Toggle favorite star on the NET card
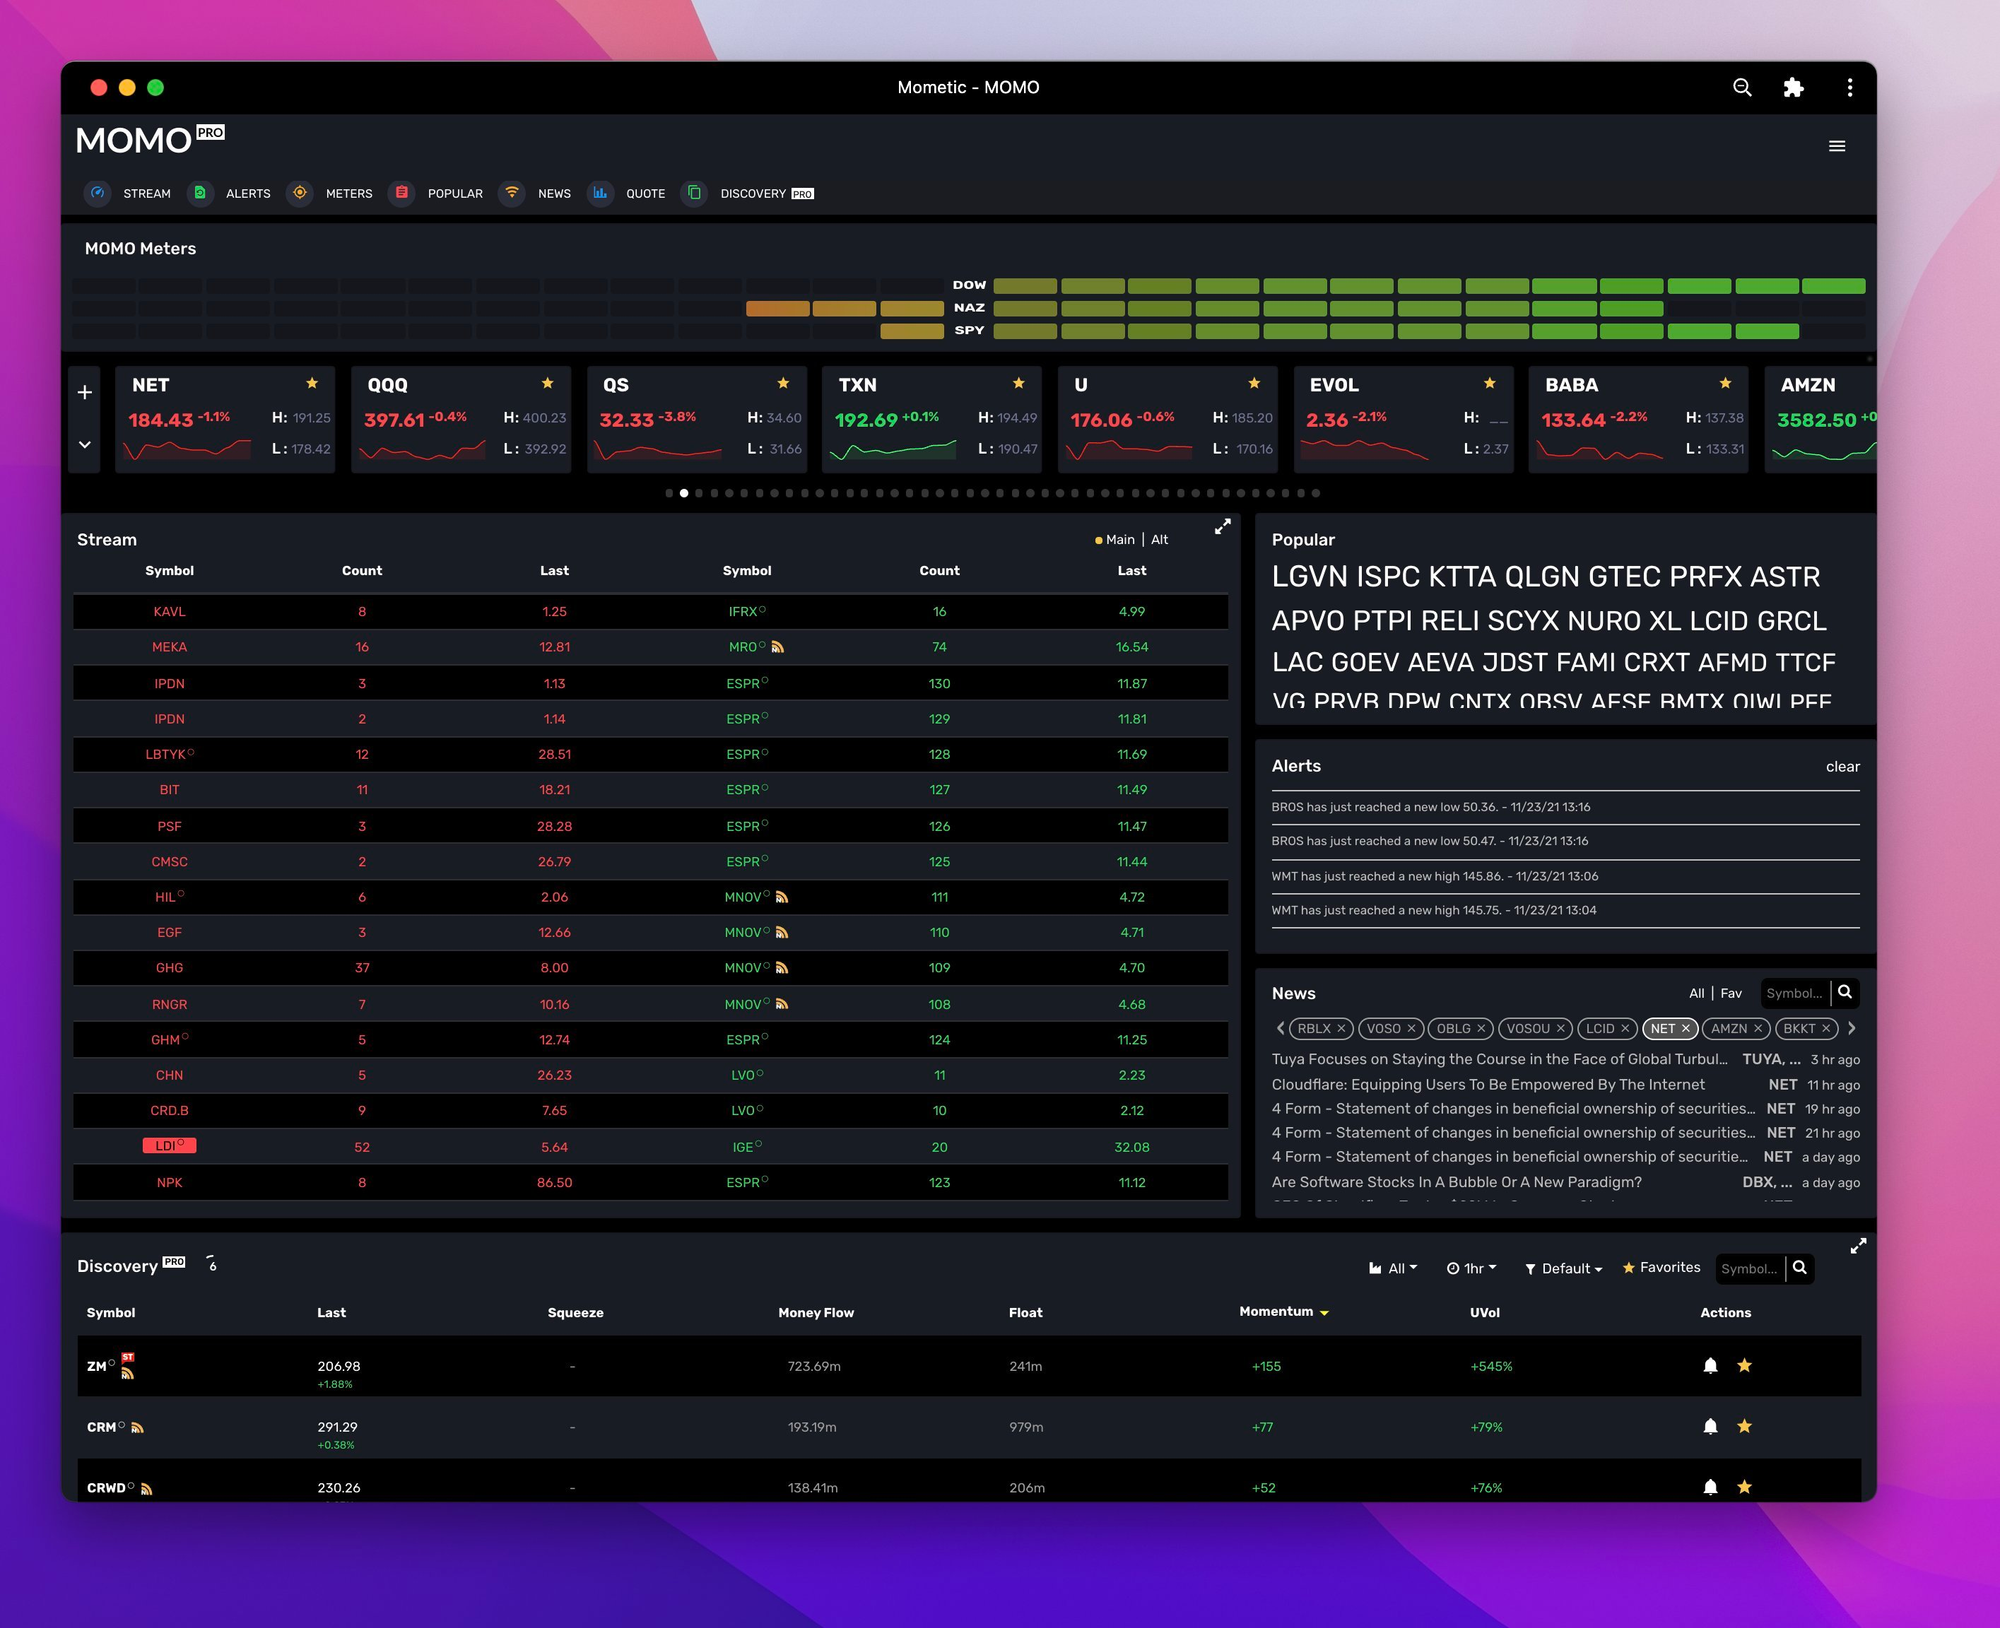Viewport: 2000px width, 1628px height. coord(312,383)
